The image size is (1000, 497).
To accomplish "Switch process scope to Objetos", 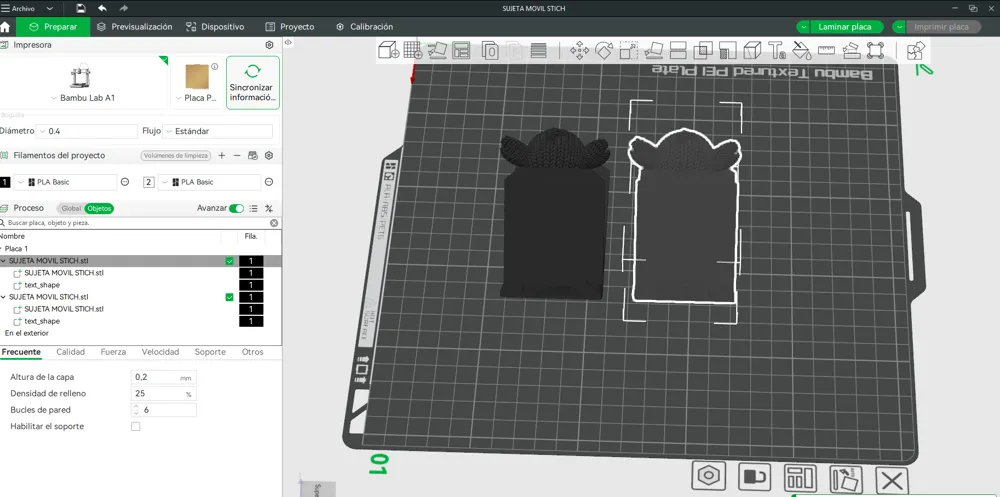I will (x=99, y=209).
